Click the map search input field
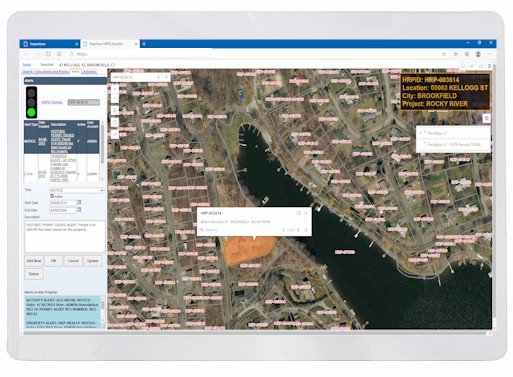513x377 pixels. click(134, 77)
